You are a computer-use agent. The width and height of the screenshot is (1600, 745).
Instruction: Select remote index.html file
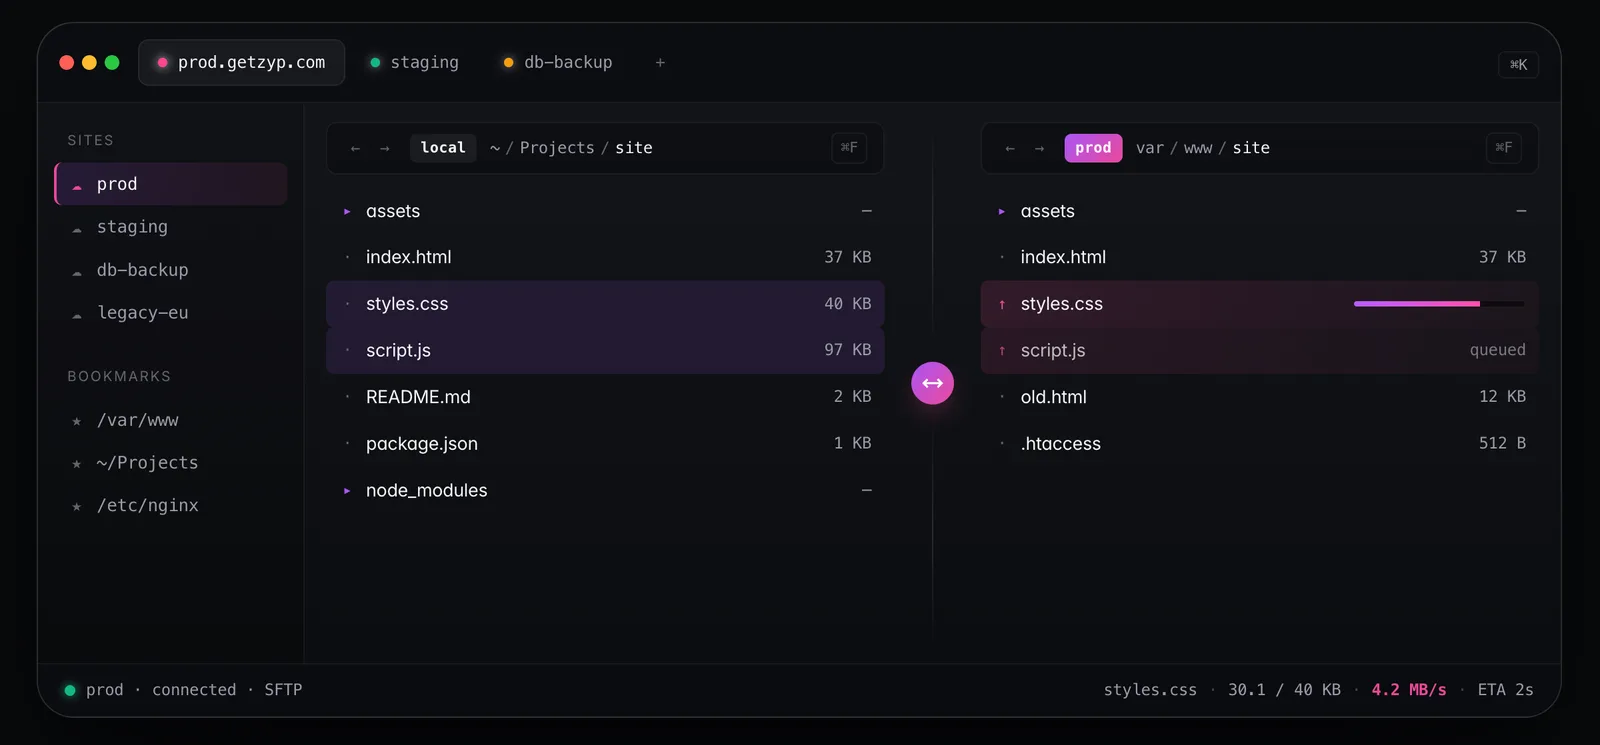(1259, 257)
